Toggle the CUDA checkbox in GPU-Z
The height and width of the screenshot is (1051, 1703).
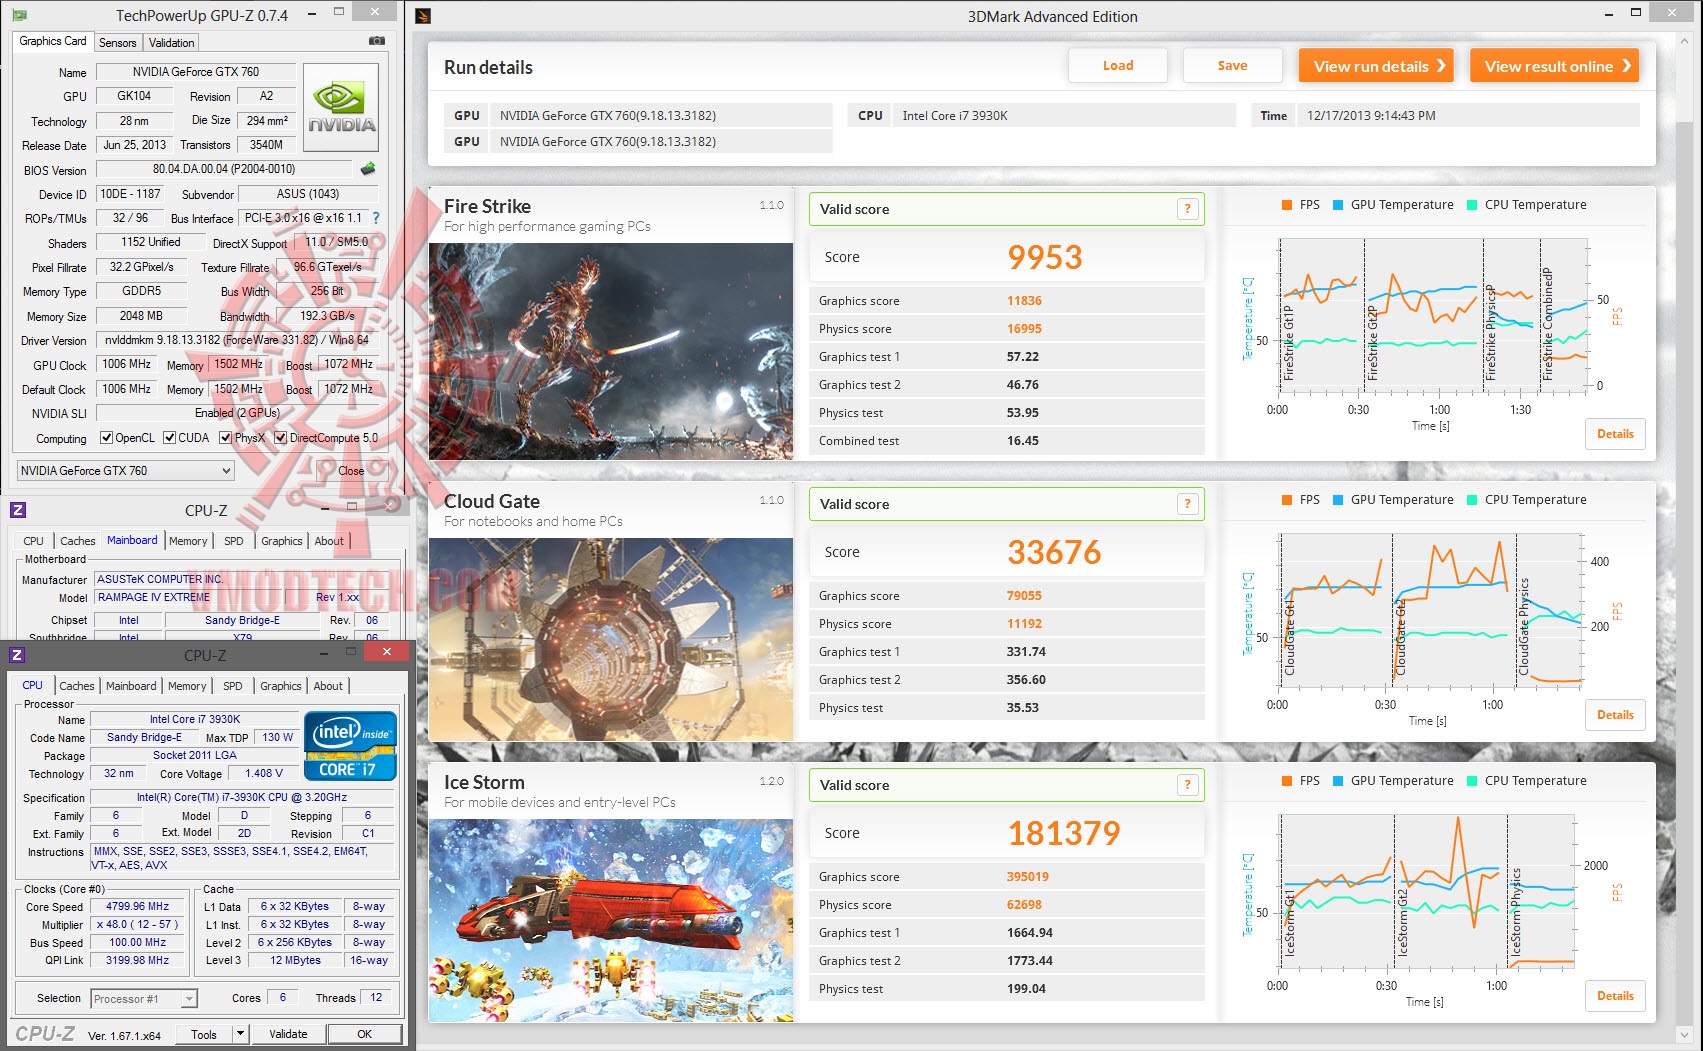point(170,438)
